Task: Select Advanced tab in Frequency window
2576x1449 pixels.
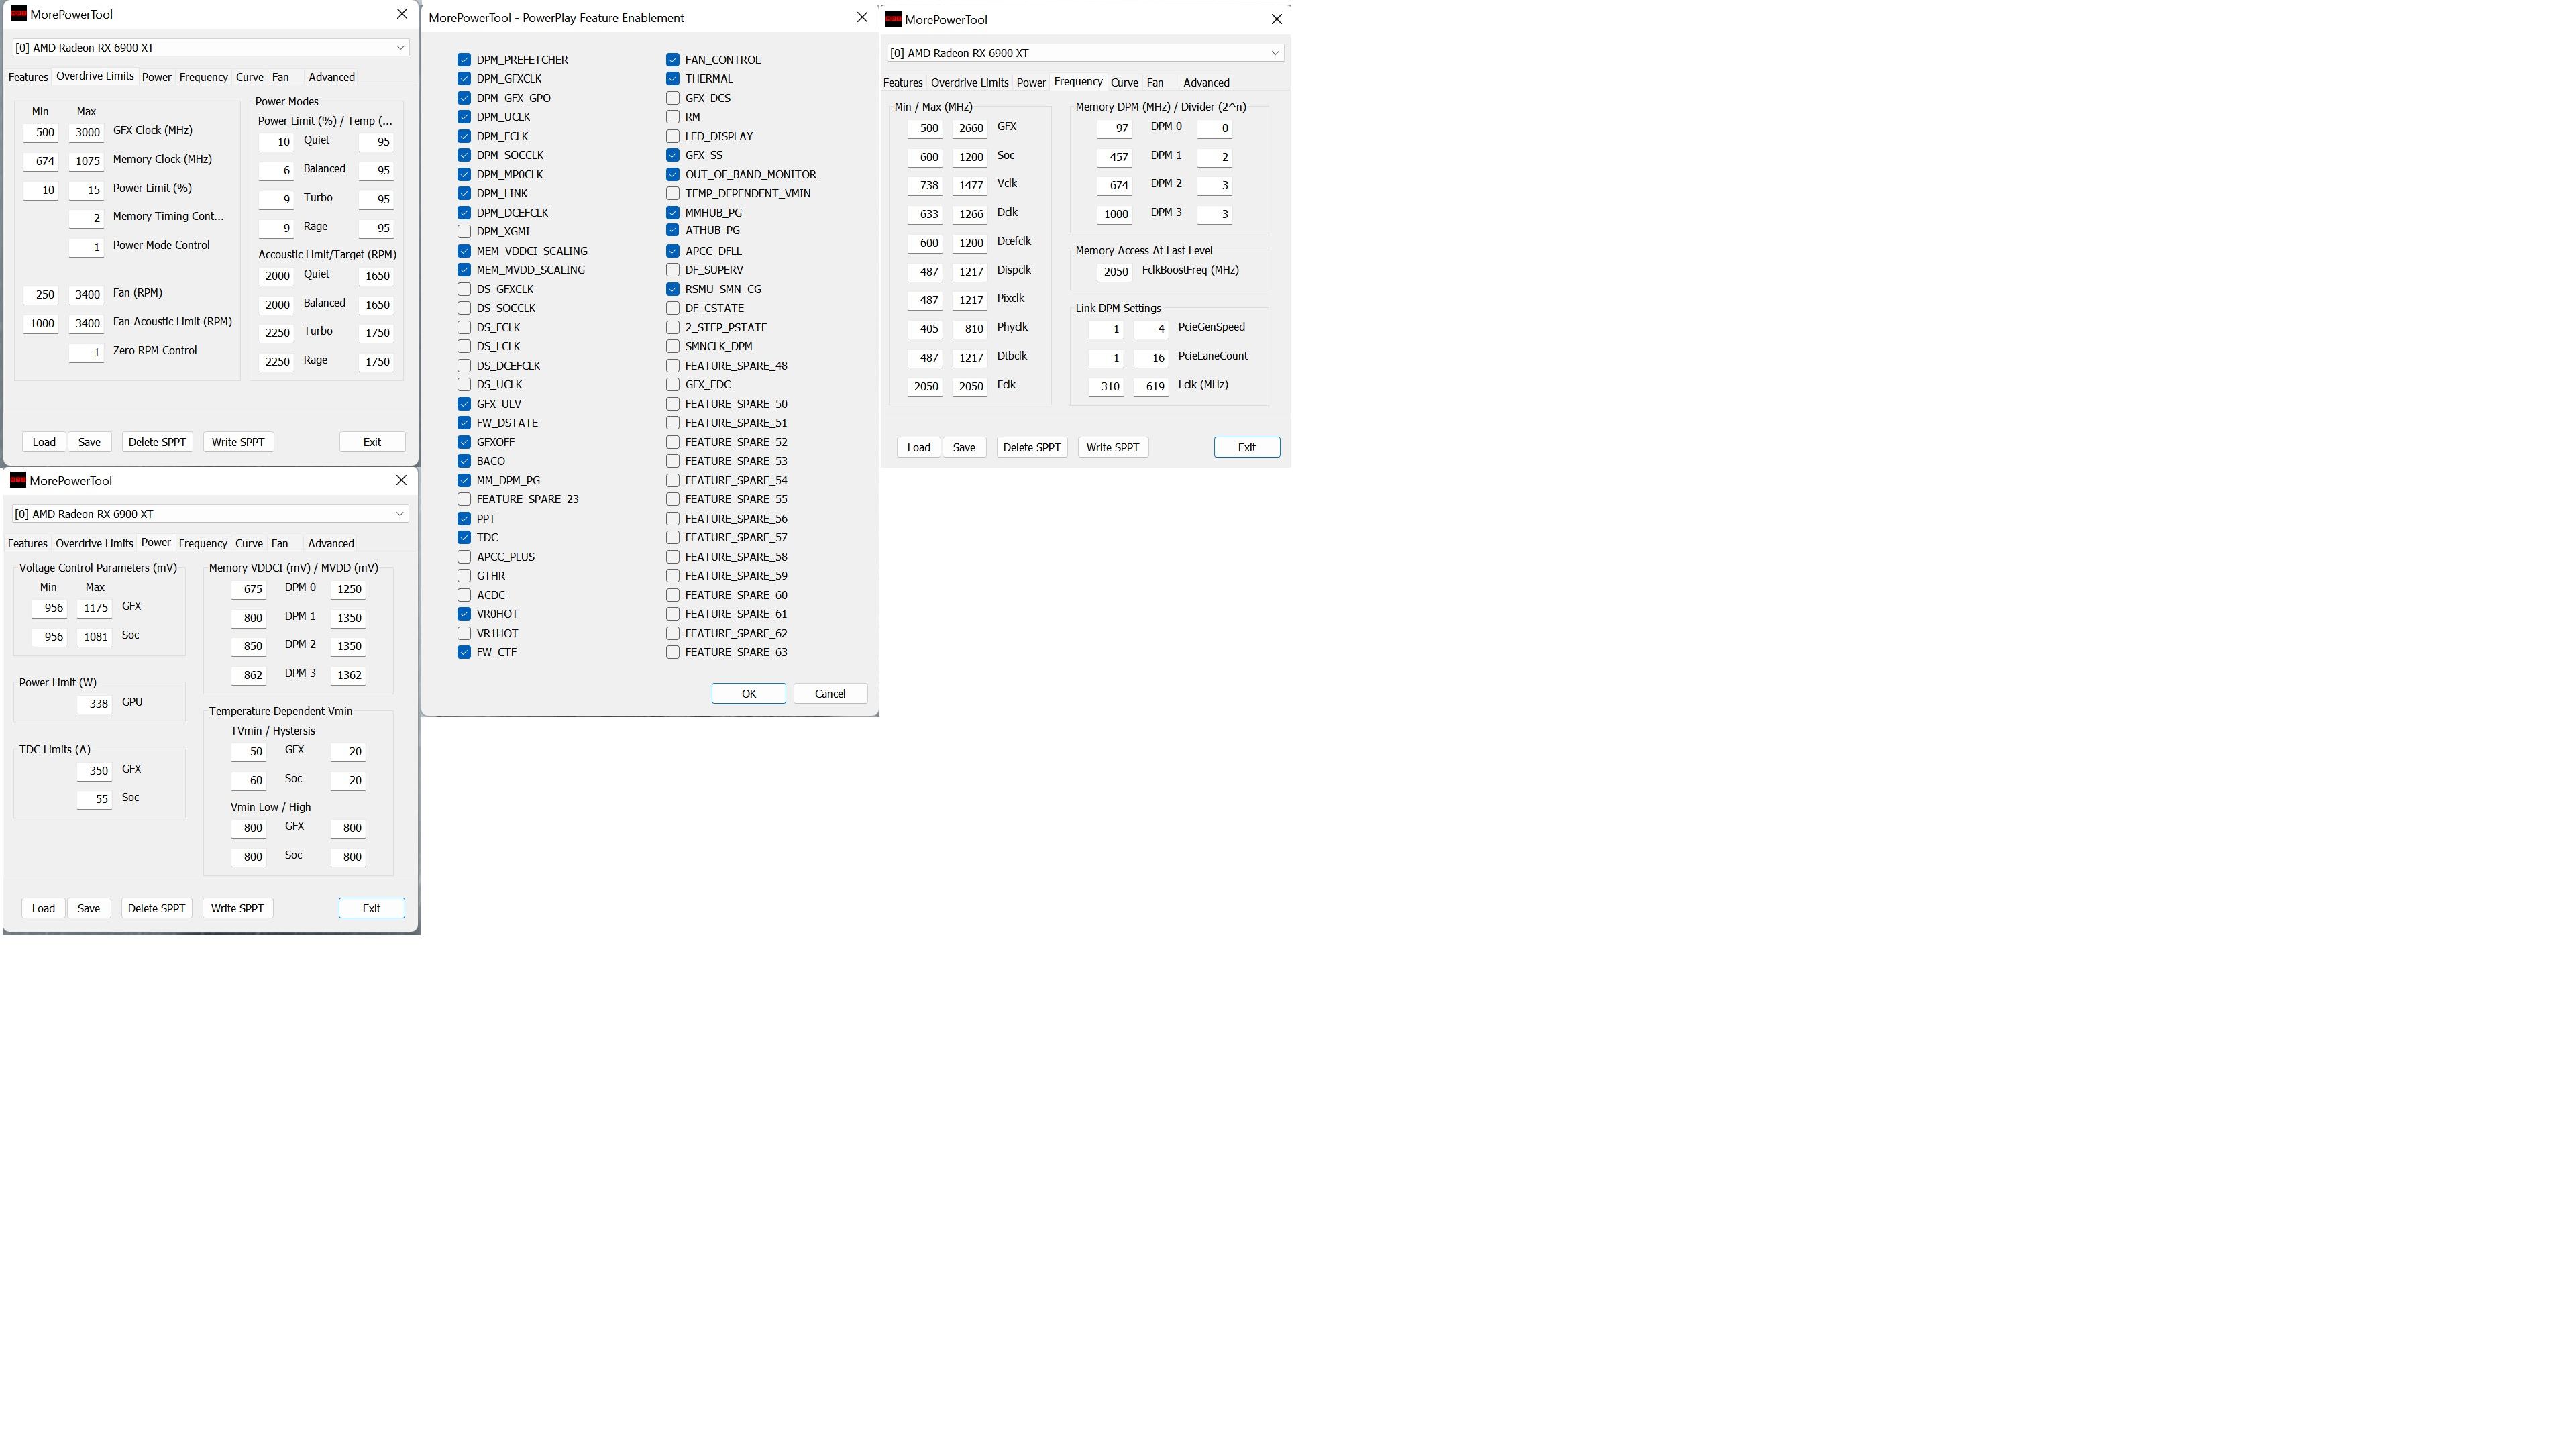Action: coord(1206,82)
